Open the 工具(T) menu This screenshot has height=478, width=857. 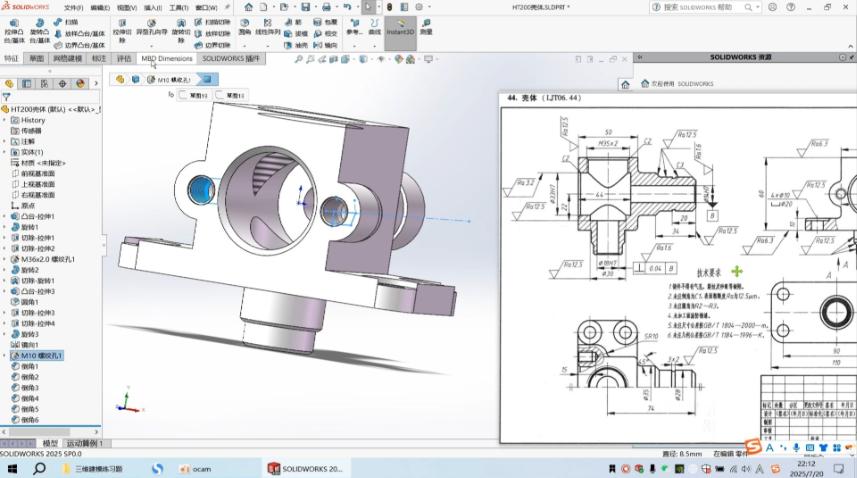pos(179,8)
